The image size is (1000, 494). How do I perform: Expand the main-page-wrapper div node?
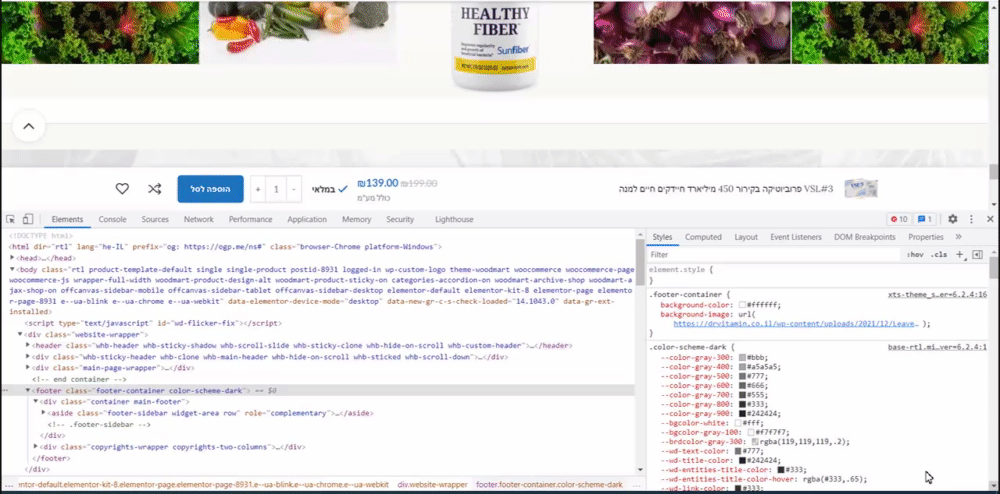point(27,368)
